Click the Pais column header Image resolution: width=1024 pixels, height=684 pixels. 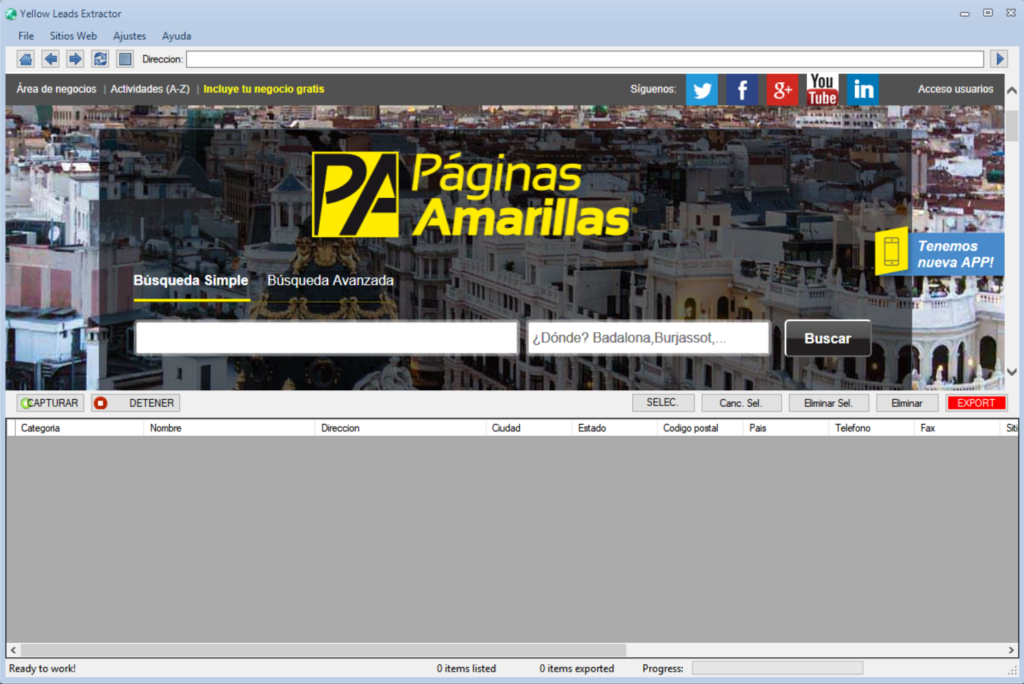787,428
